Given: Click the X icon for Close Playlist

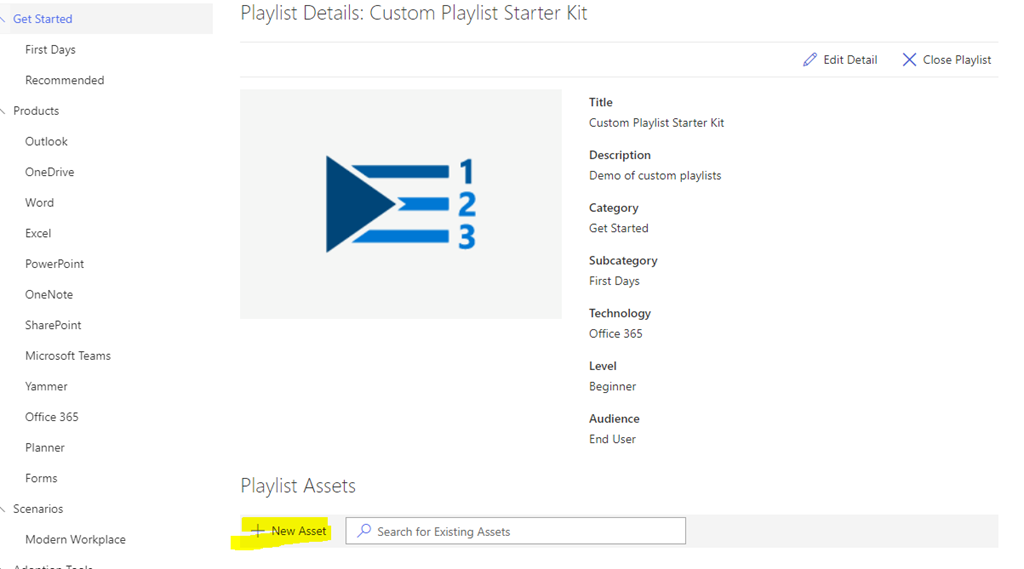Looking at the screenshot, I should click(909, 60).
